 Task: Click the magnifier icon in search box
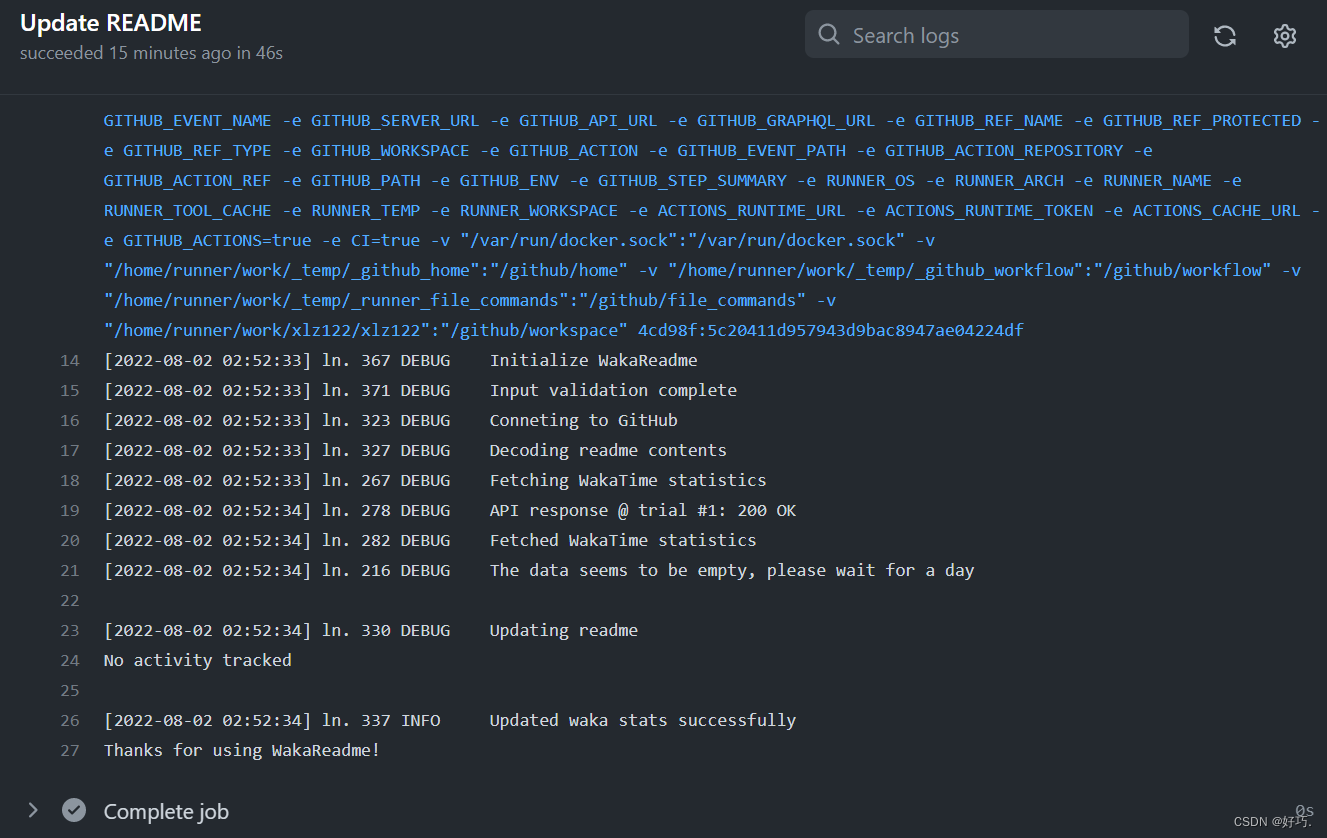[x=829, y=35]
